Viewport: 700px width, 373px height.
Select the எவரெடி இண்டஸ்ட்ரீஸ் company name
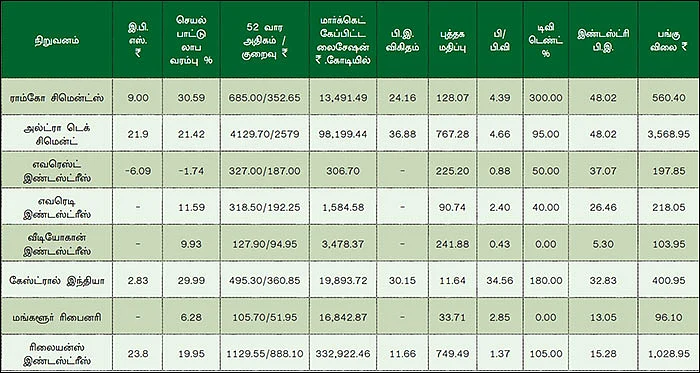tap(57, 207)
